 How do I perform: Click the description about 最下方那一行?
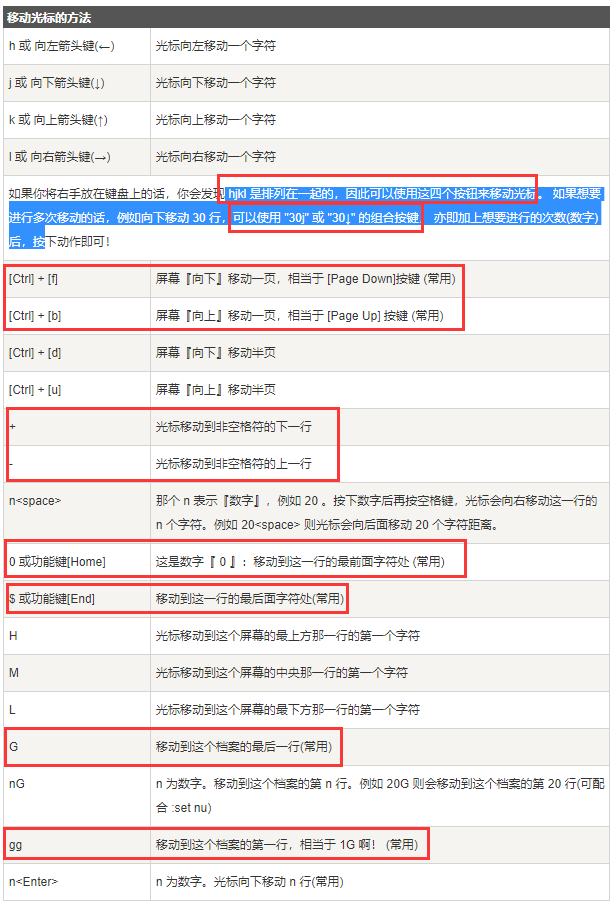(287, 710)
